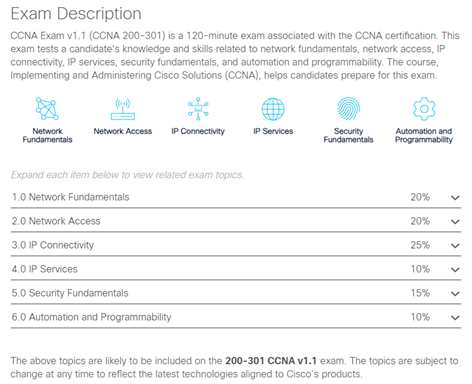
Task: Click the Network Access label under icon
Action: 123,131
